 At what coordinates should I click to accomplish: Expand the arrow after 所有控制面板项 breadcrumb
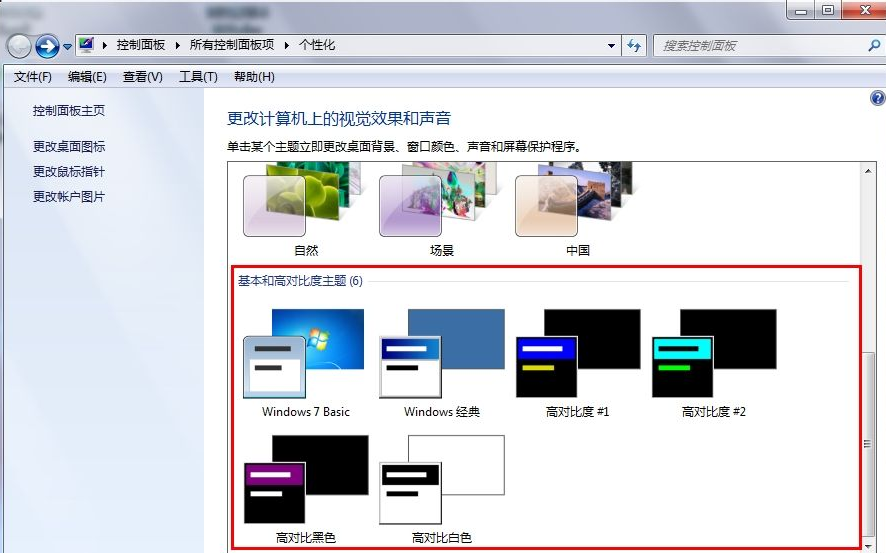click(x=286, y=45)
